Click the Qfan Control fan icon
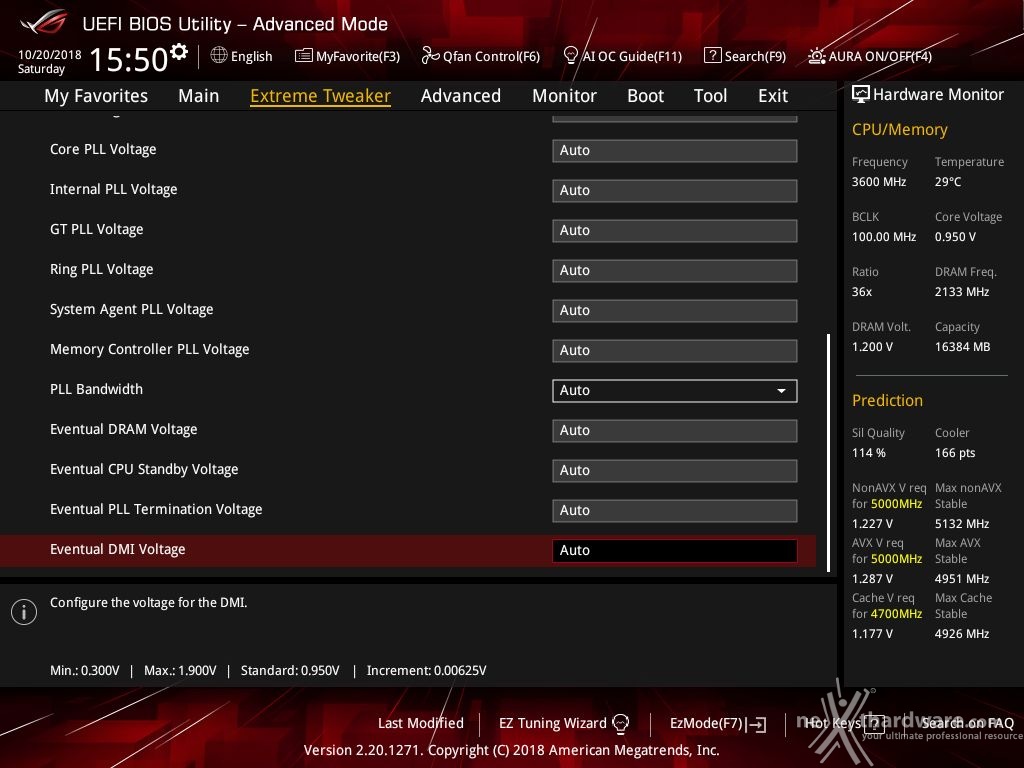The height and width of the screenshot is (768, 1024). (x=430, y=56)
